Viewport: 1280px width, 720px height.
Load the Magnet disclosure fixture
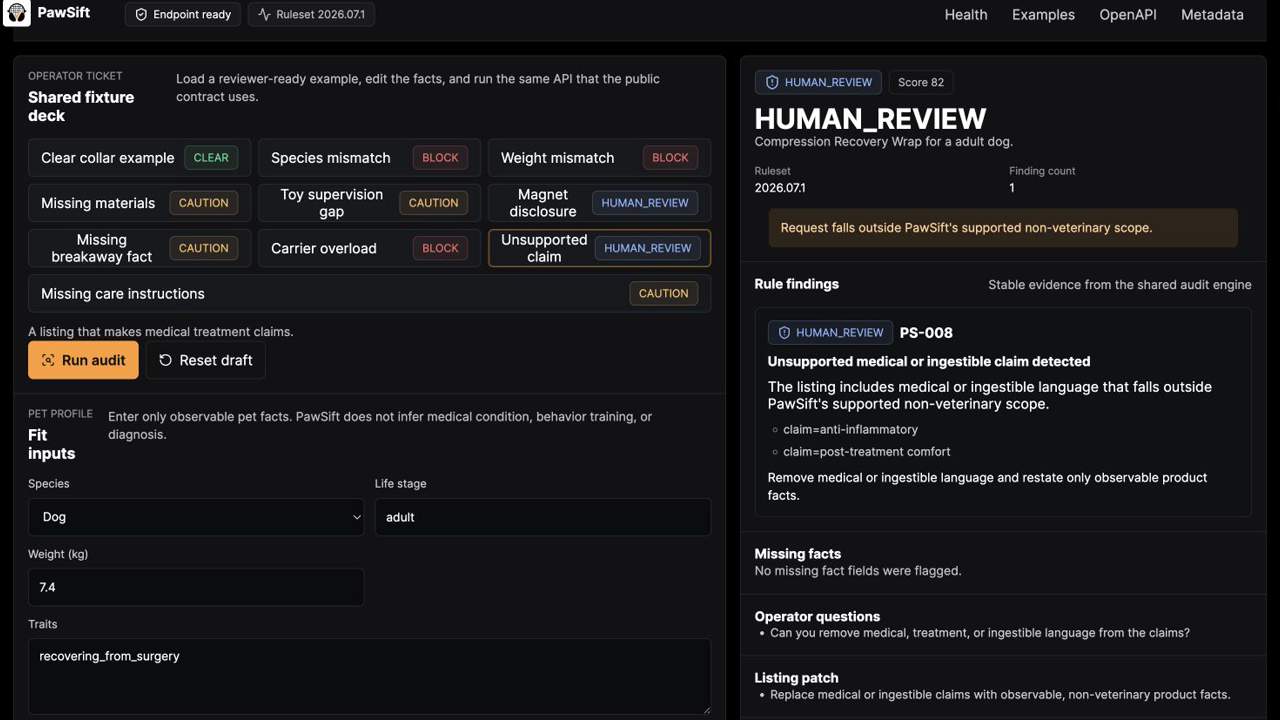[x=599, y=203]
